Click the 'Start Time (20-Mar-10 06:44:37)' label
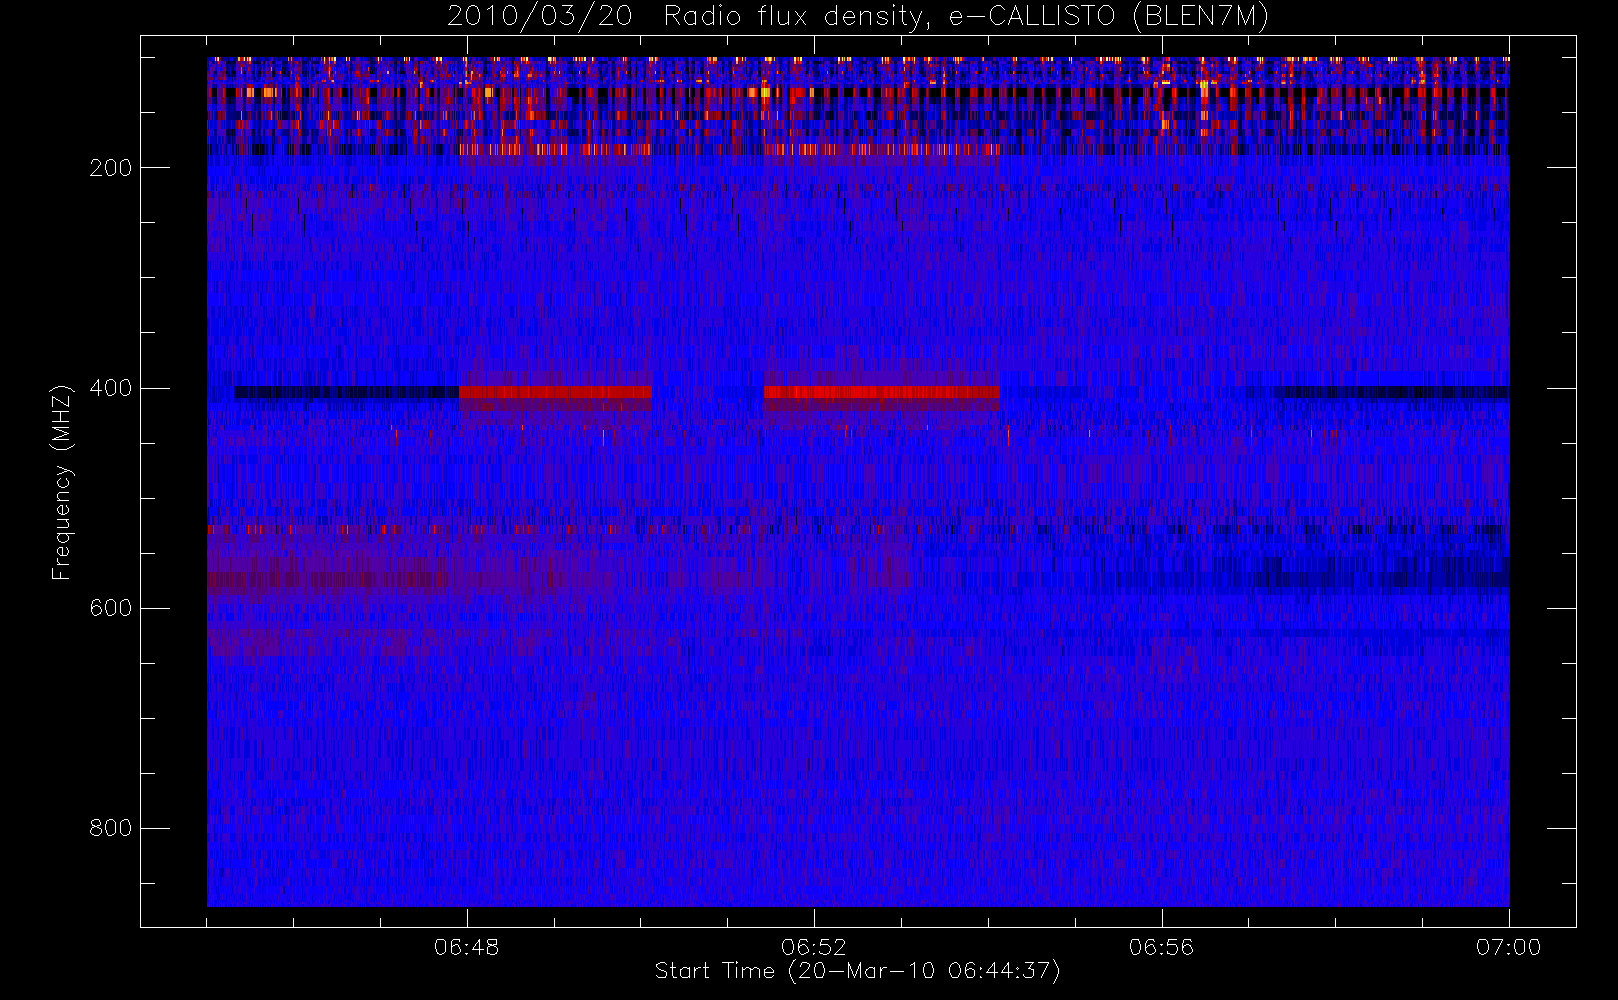The height and width of the screenshot is (1000, 1618). (x=857, y=971)
